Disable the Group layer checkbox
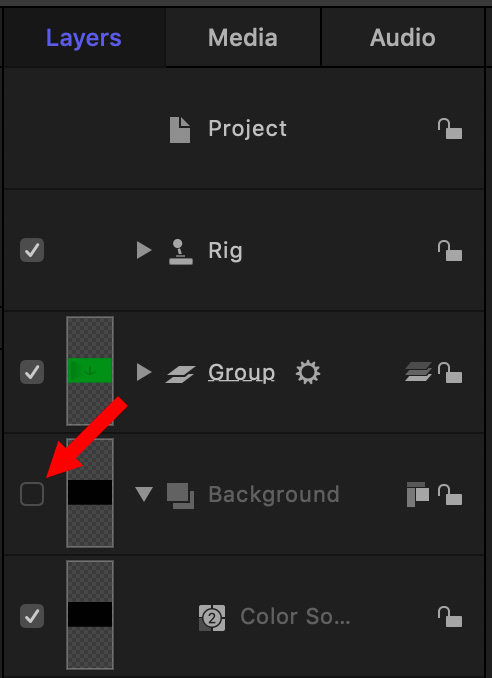Screen dimensions: 492x678 pyautogui.click(x=32, y=372)
